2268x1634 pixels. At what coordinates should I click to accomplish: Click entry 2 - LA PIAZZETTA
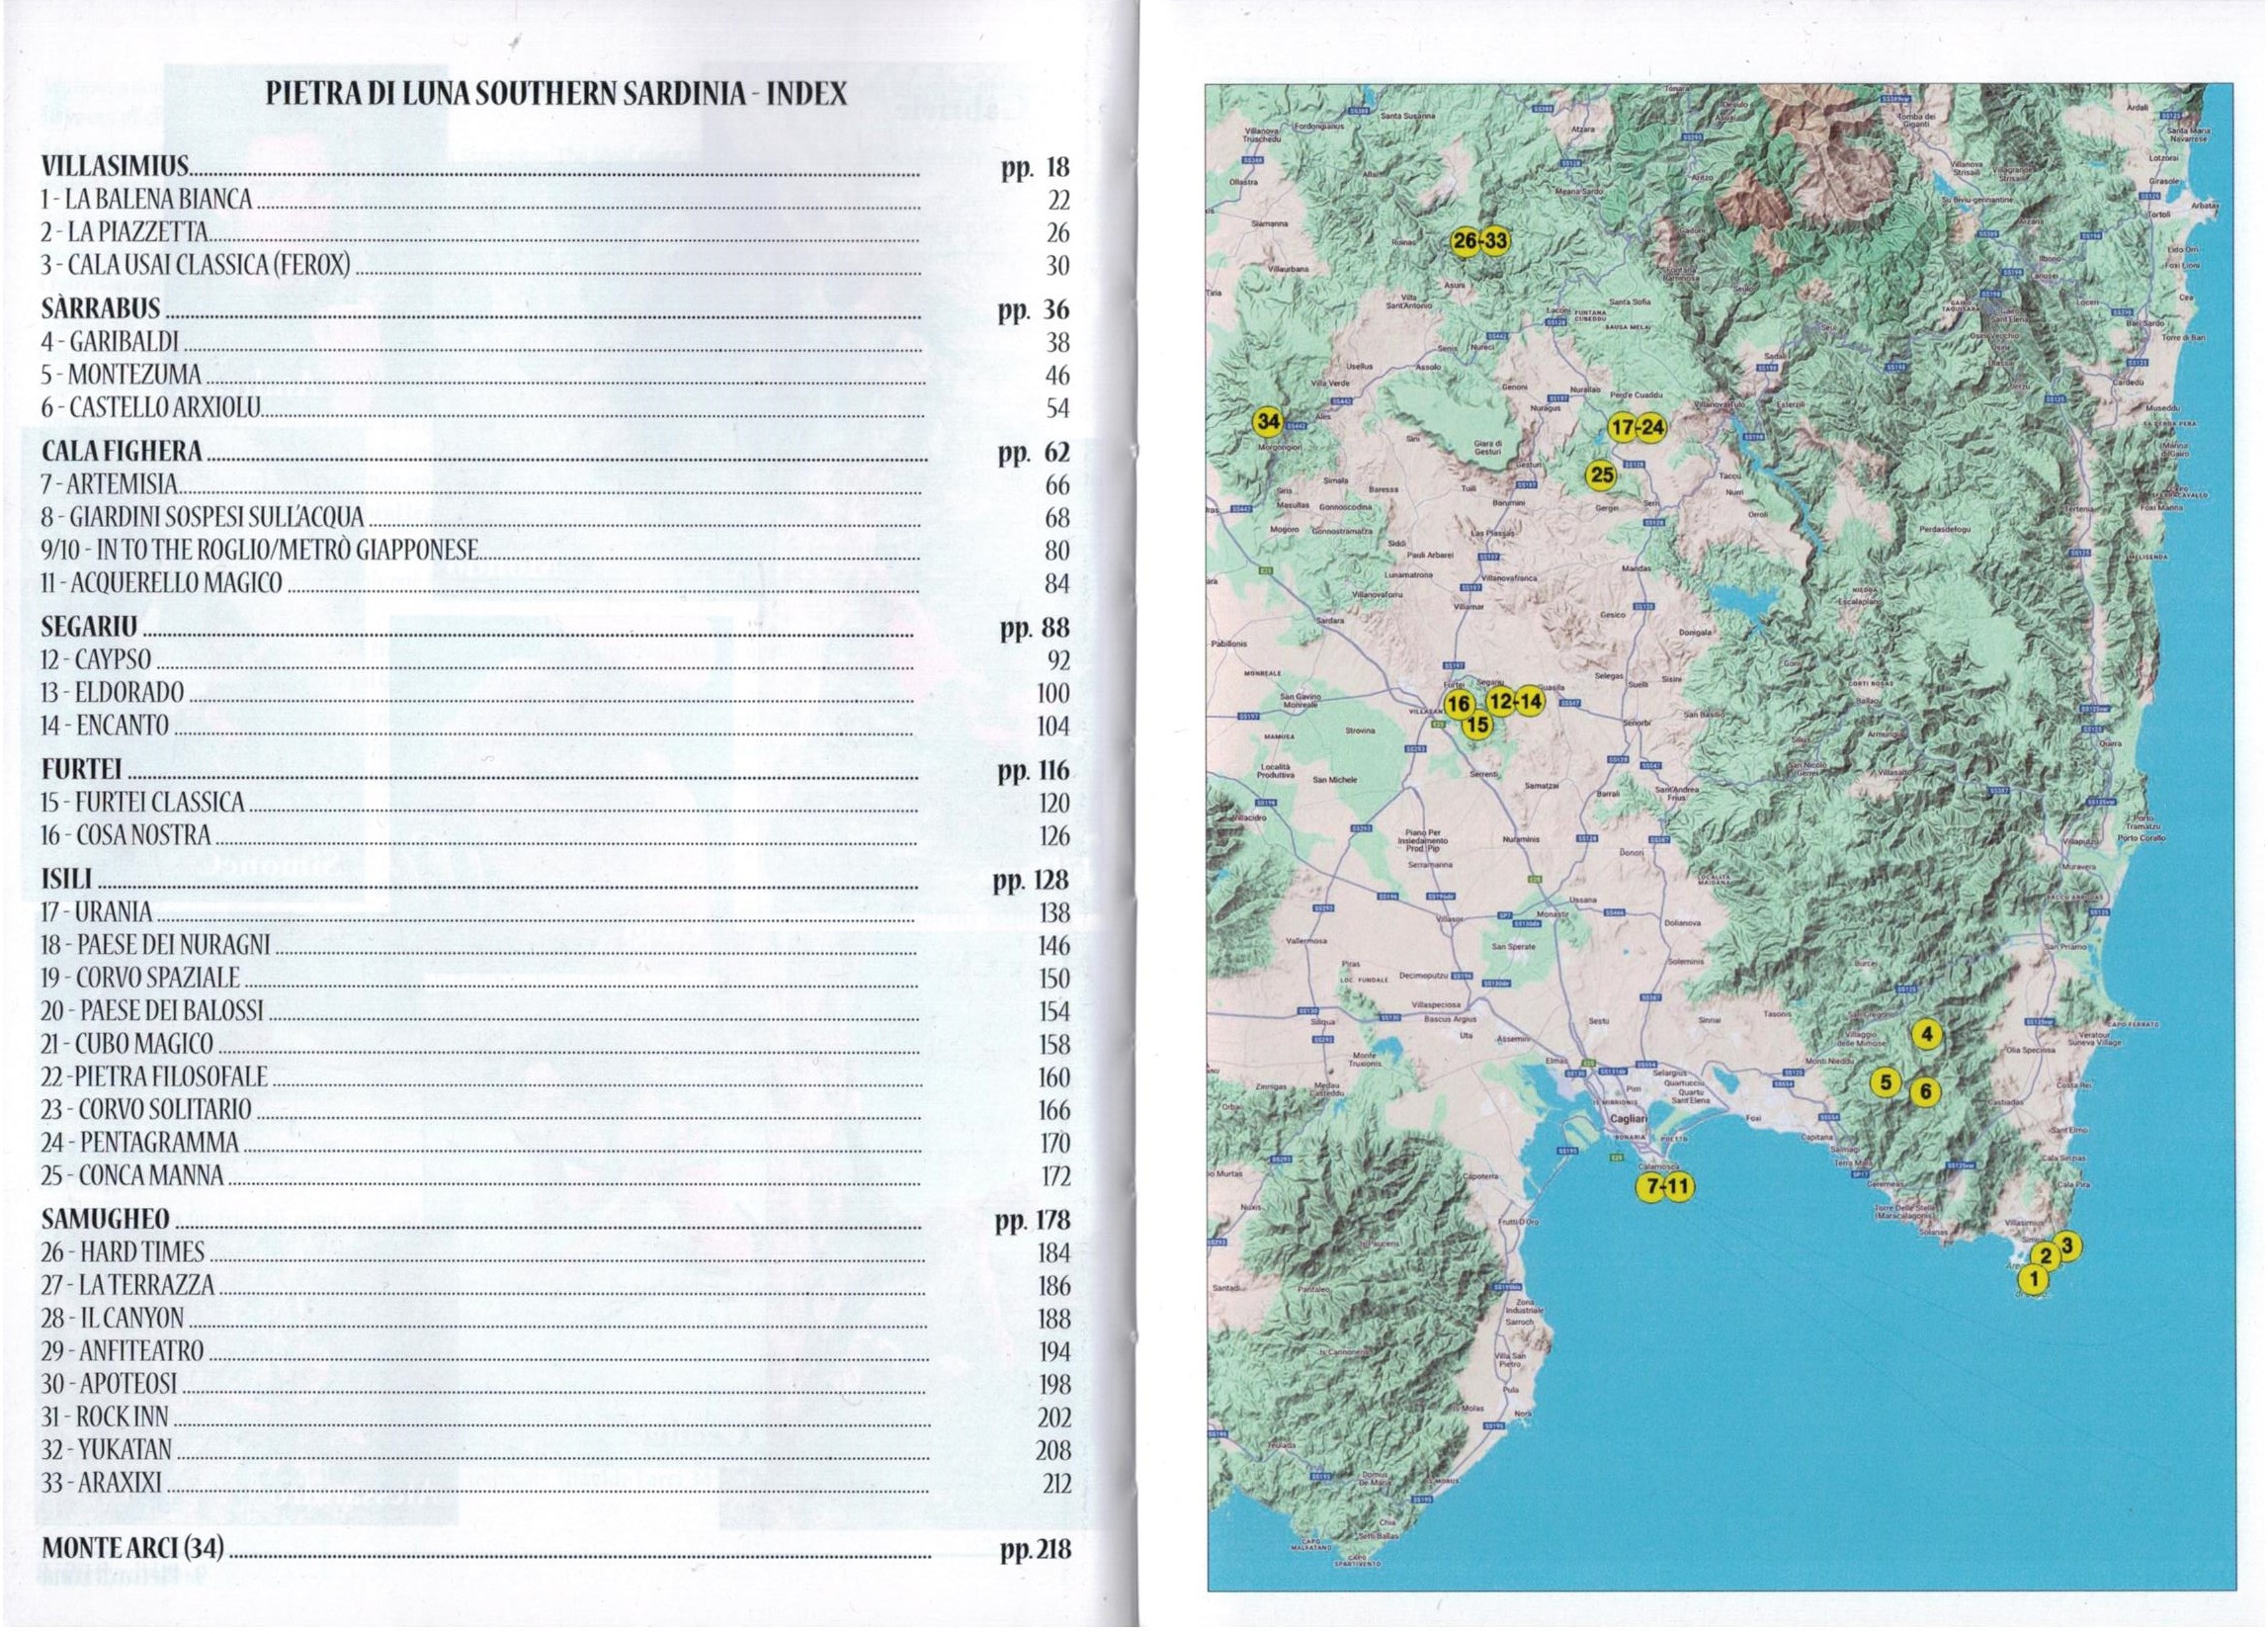point(125,232)
